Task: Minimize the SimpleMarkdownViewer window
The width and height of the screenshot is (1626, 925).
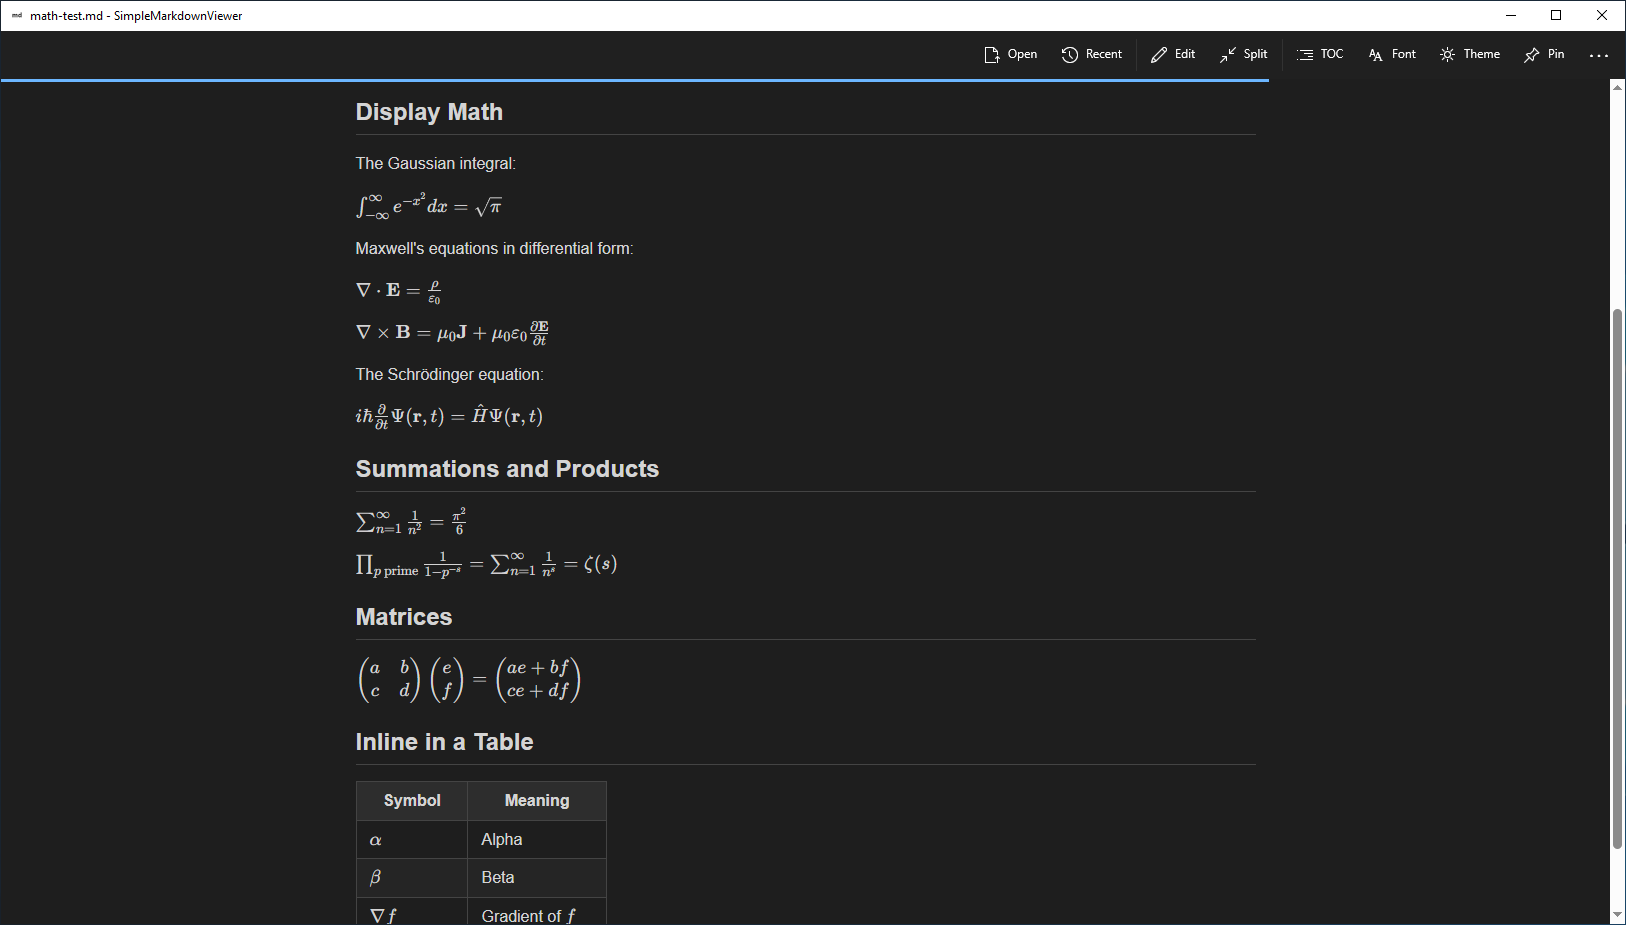Action: coord(1511,15)
